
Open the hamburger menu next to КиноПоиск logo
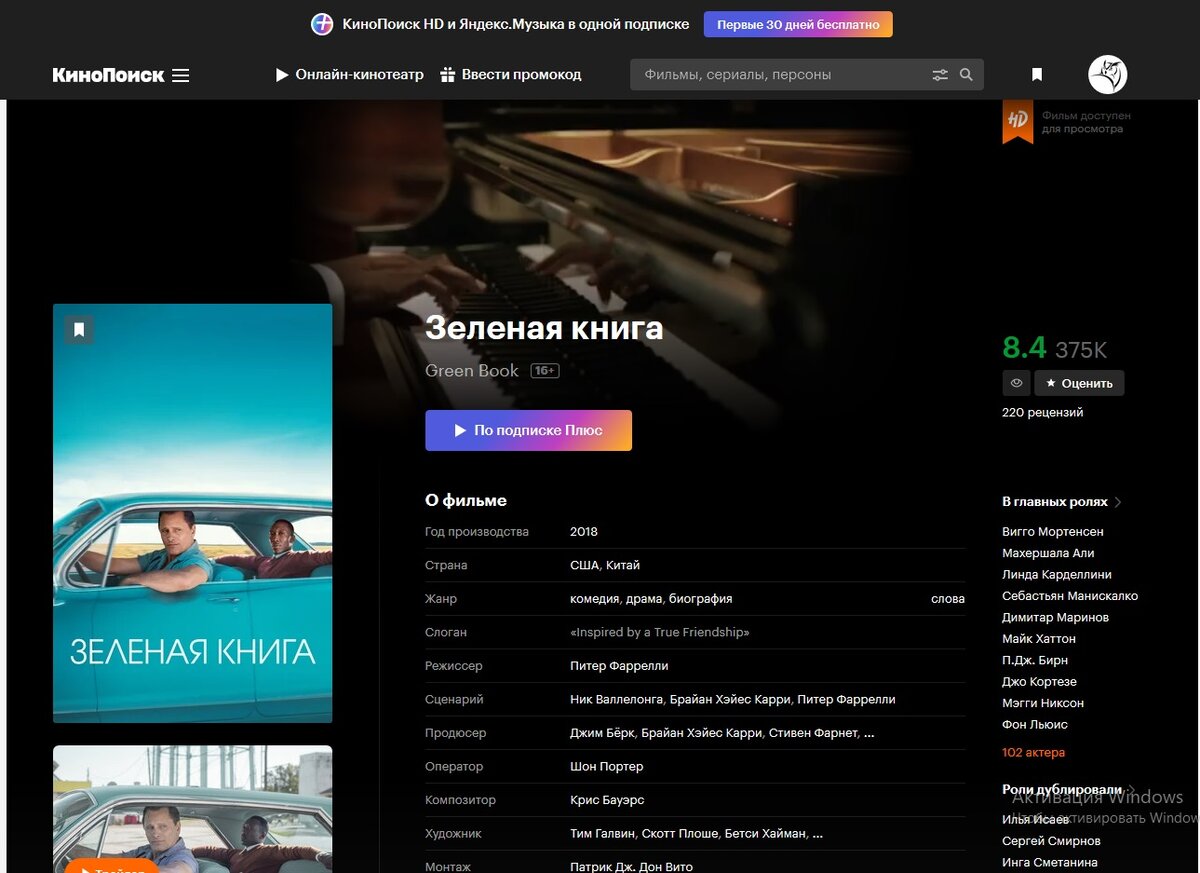(183, 75)
